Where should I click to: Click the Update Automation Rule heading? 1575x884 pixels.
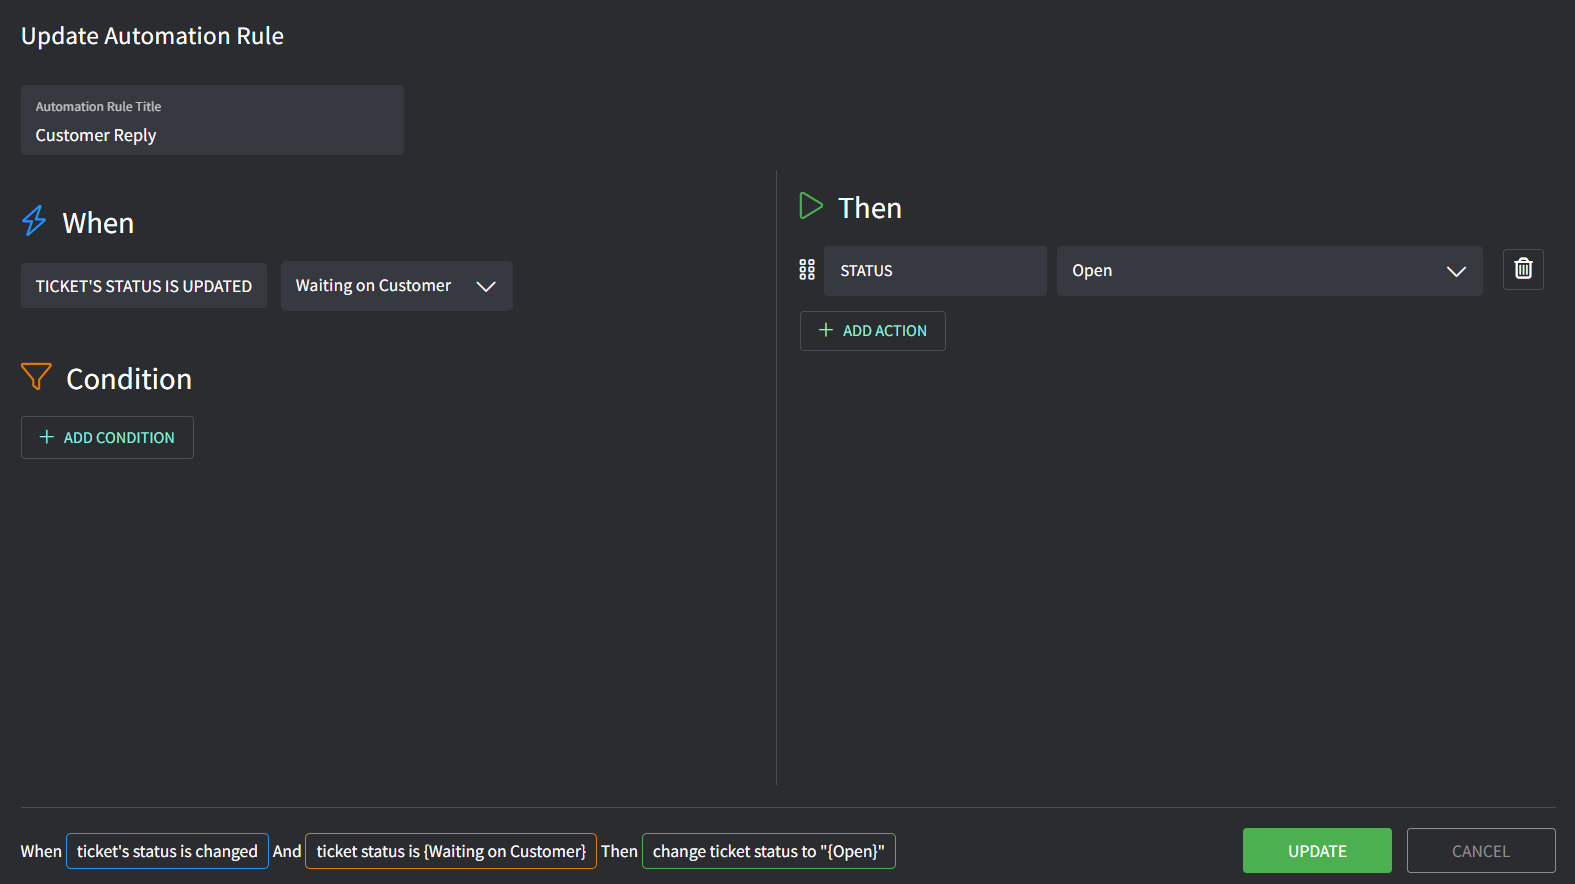click(x=152, y=36)
